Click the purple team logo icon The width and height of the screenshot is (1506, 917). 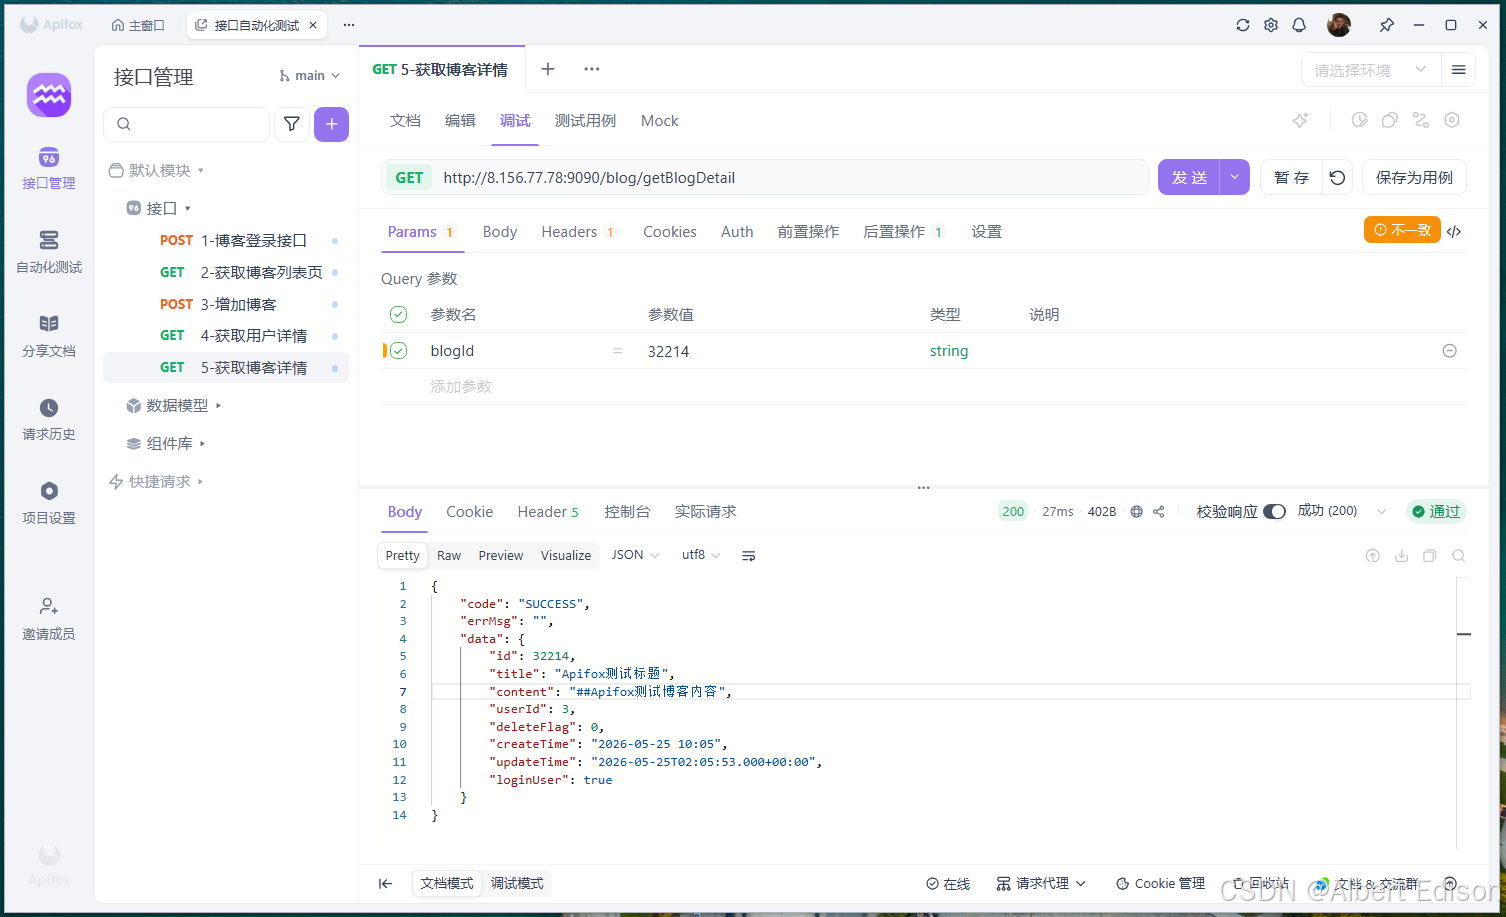click(x=49, y=95)
